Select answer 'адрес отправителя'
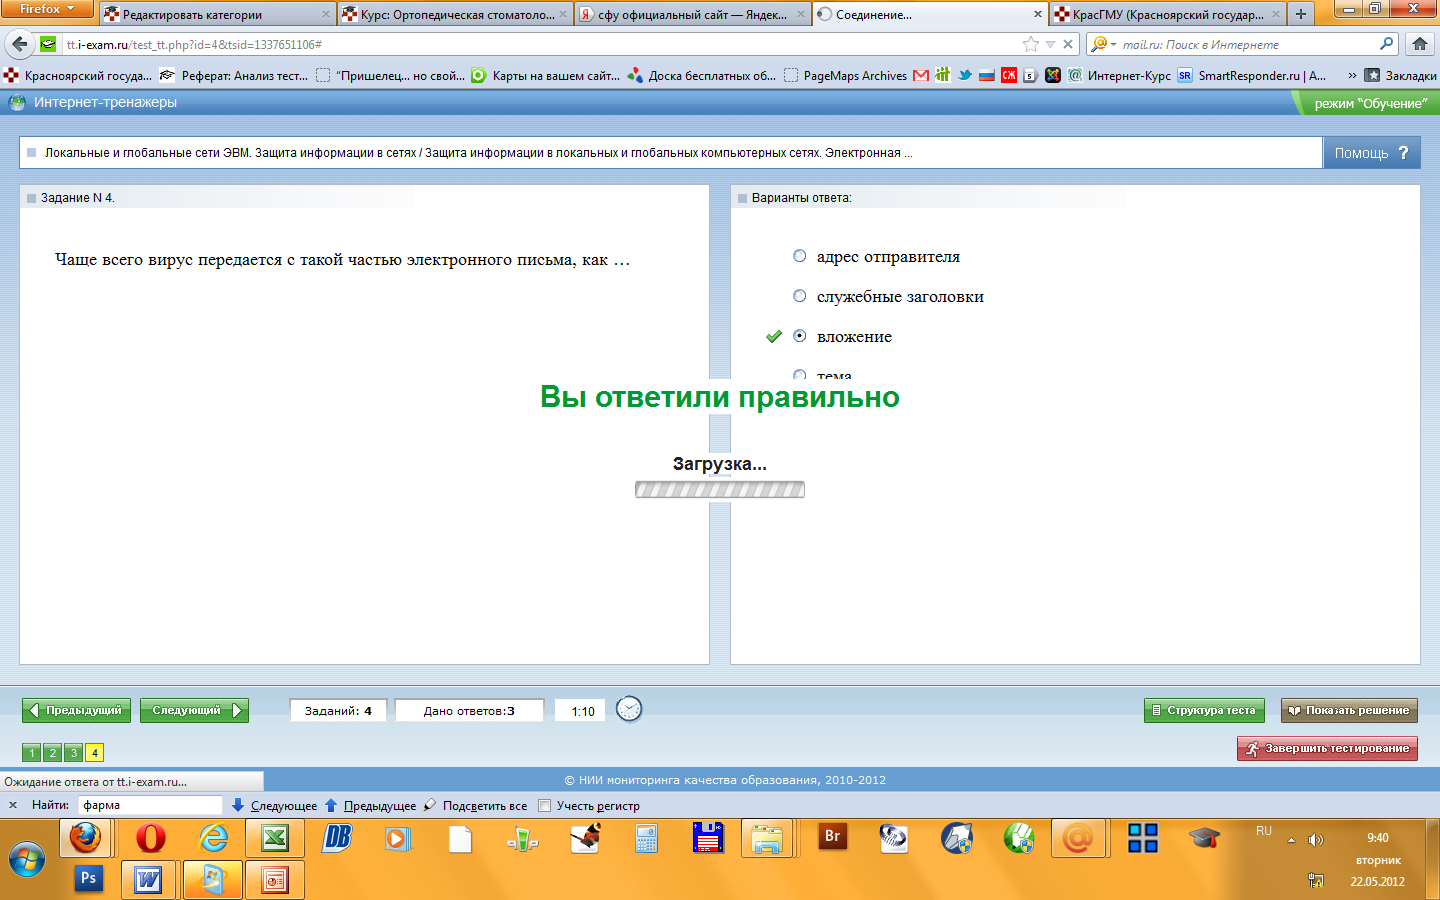 click(x=799, y=256)
